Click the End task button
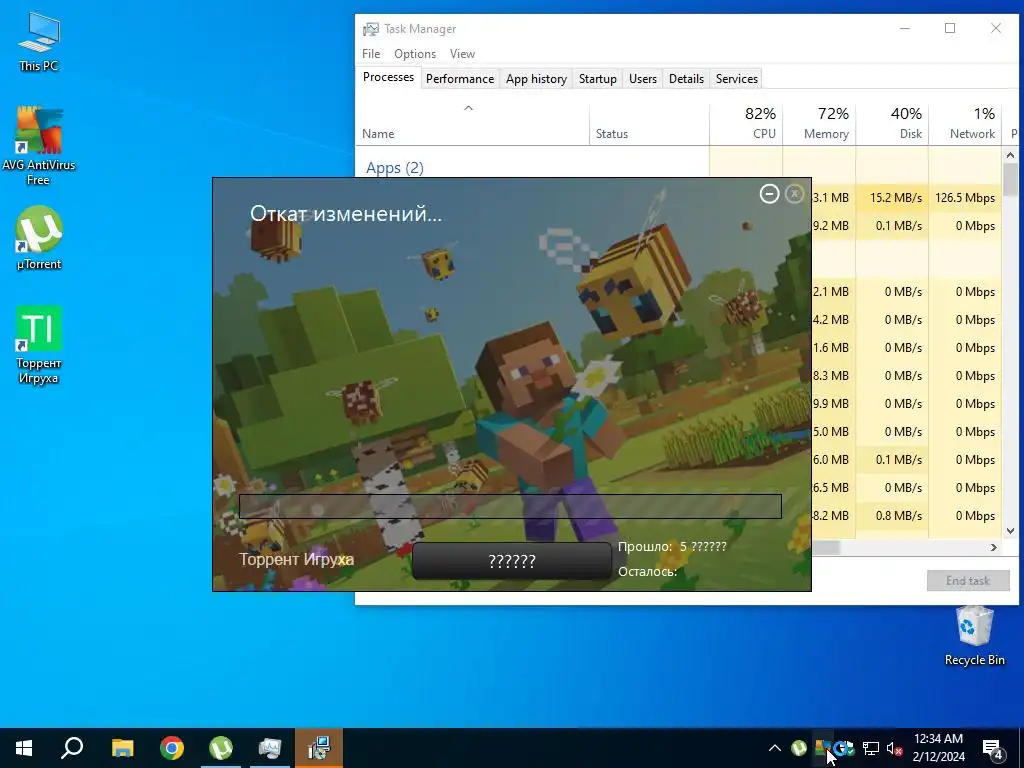 point(968,581)
